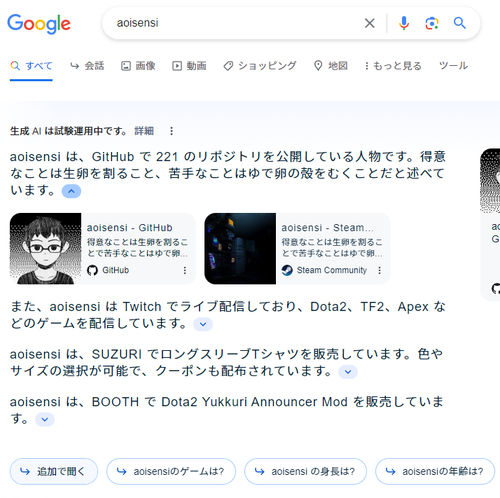The height and width of the screenshot is (498, 500).
Task: Open the three-dot menu beside 詳細
Action: (171, 131)
